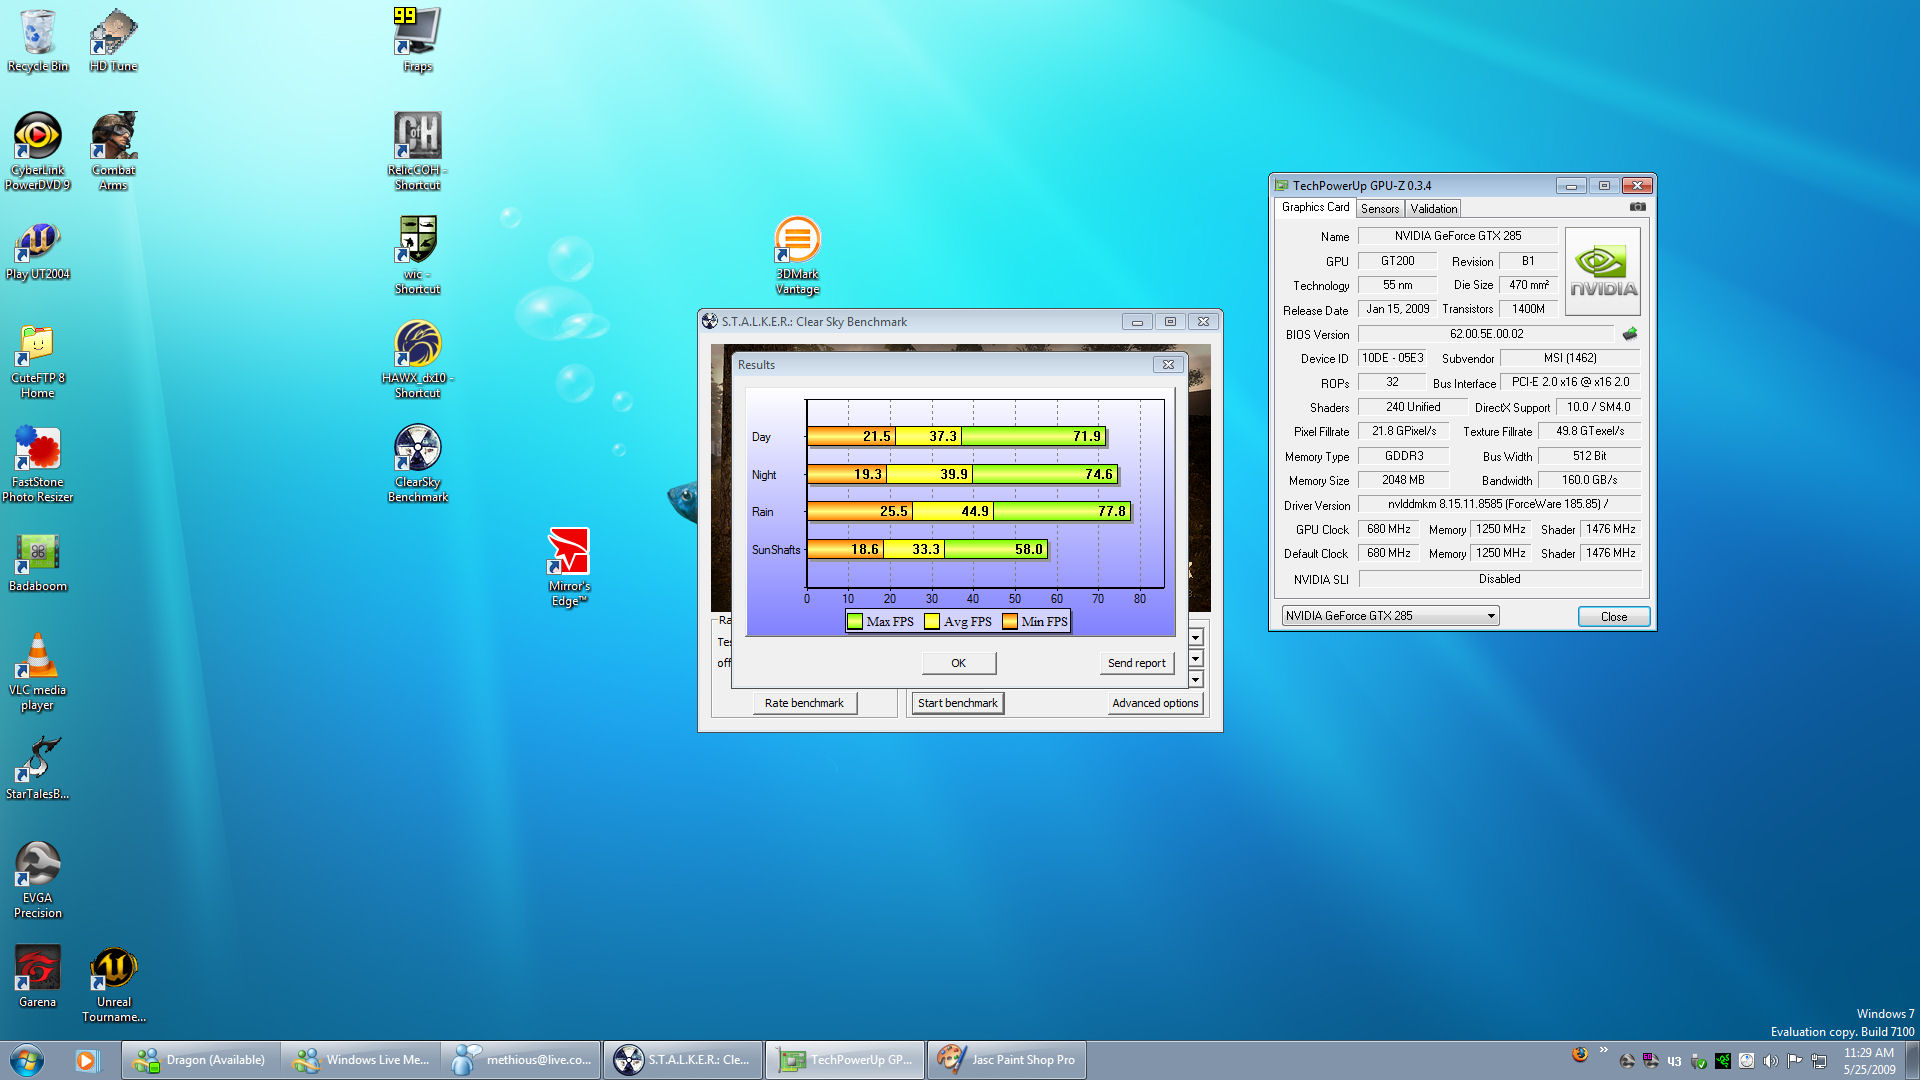
Task: Switch to TechPowerUp GPU-Z taskbar button
Action: pos(845,1060)
